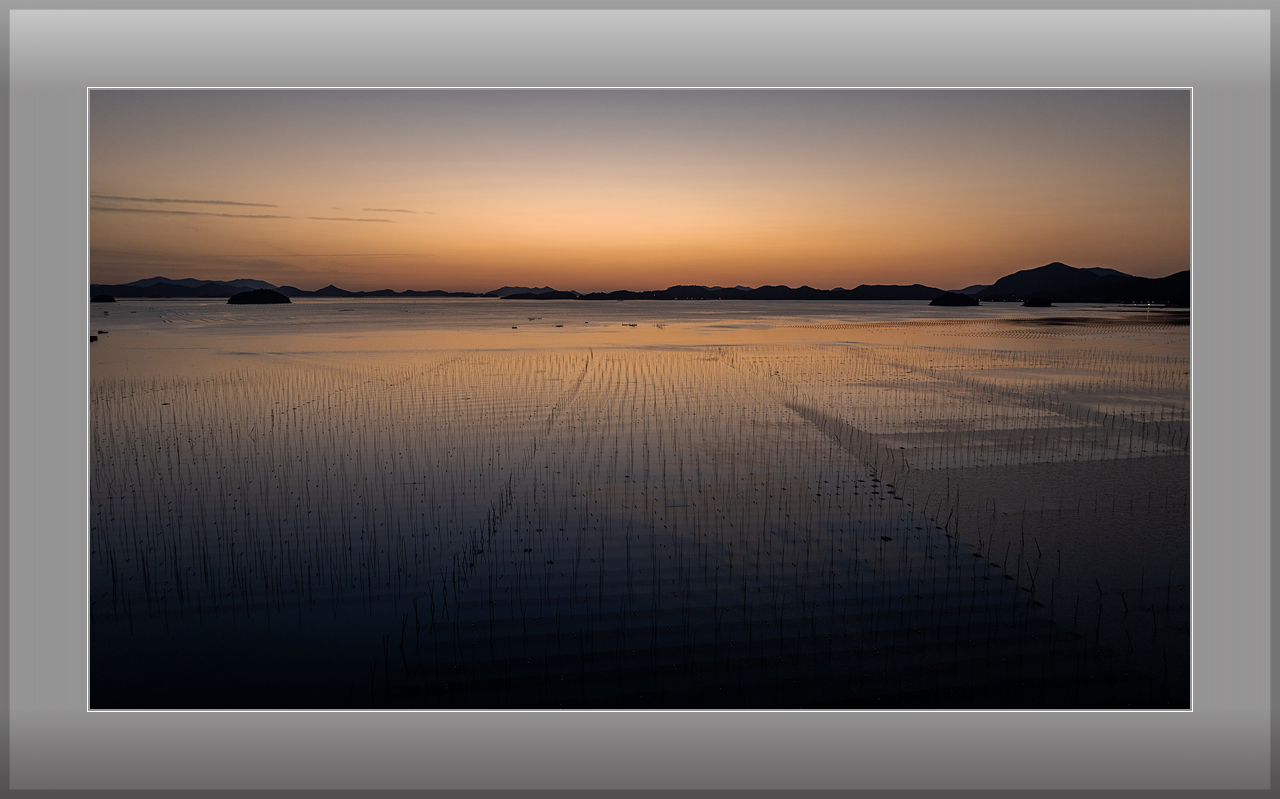Click the sunset seascape photo

point(640,399)
